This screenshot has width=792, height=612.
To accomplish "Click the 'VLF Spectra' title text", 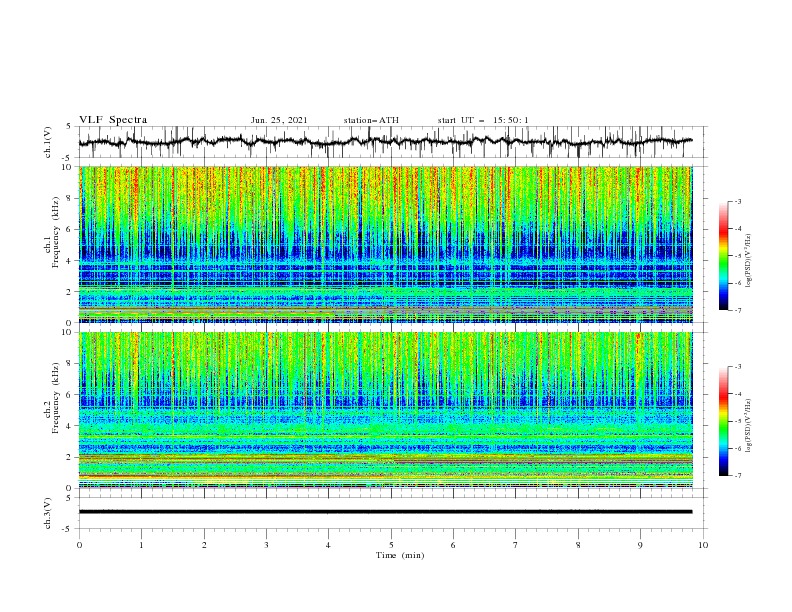I will pyautogui.click(x=113, y=120).
